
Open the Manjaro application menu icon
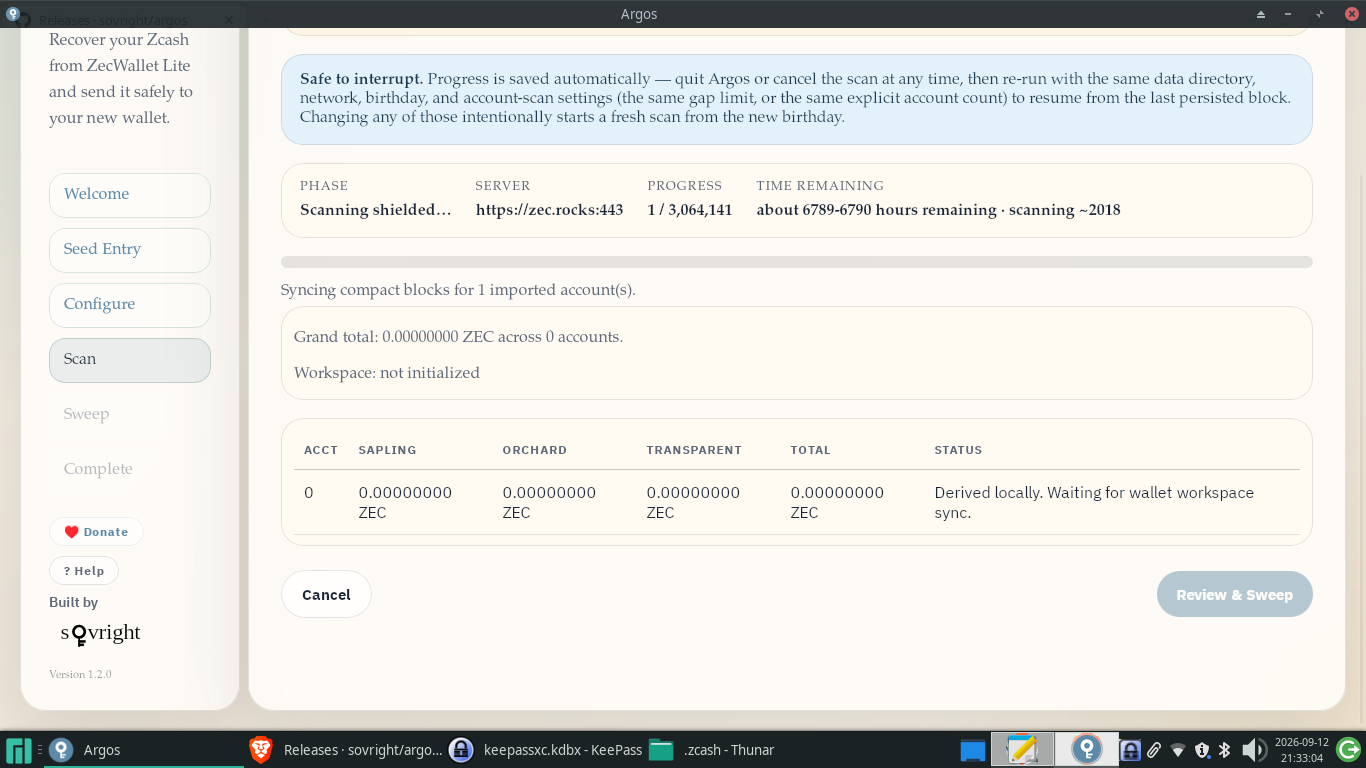tap(18, 750)
